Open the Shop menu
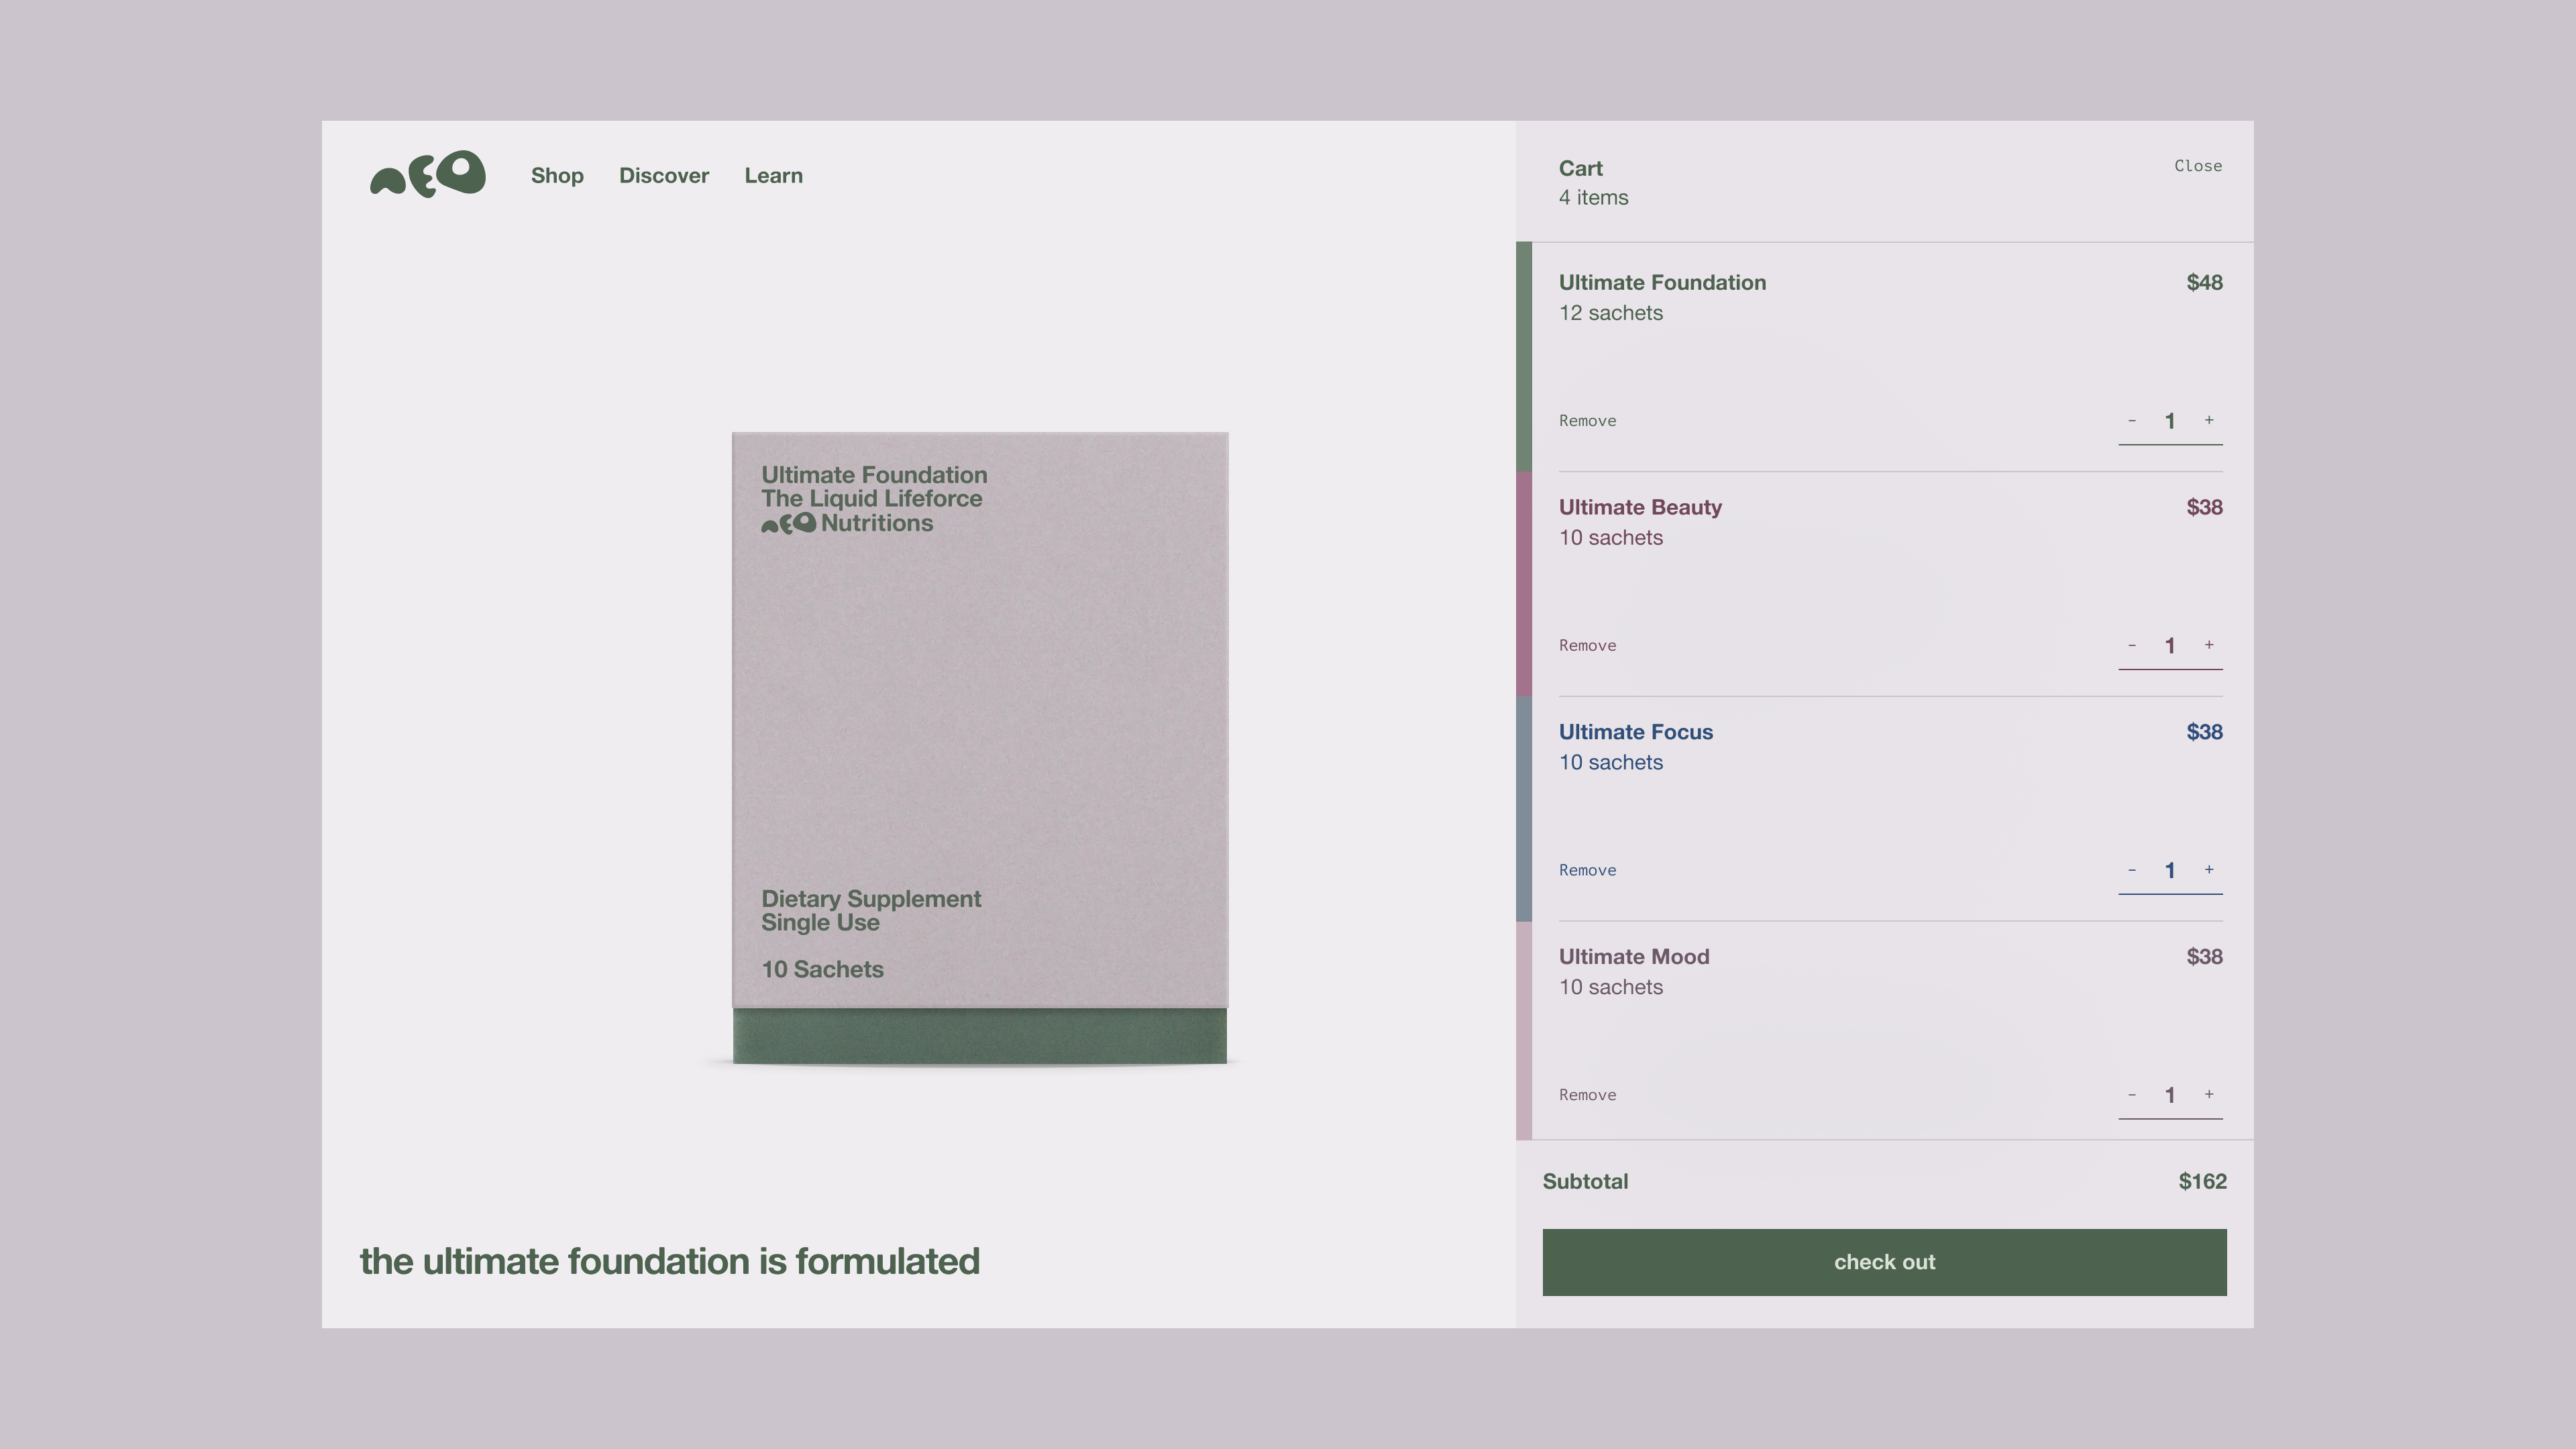The height and width of the screenshot is (1449, 2576). [557, 176]
